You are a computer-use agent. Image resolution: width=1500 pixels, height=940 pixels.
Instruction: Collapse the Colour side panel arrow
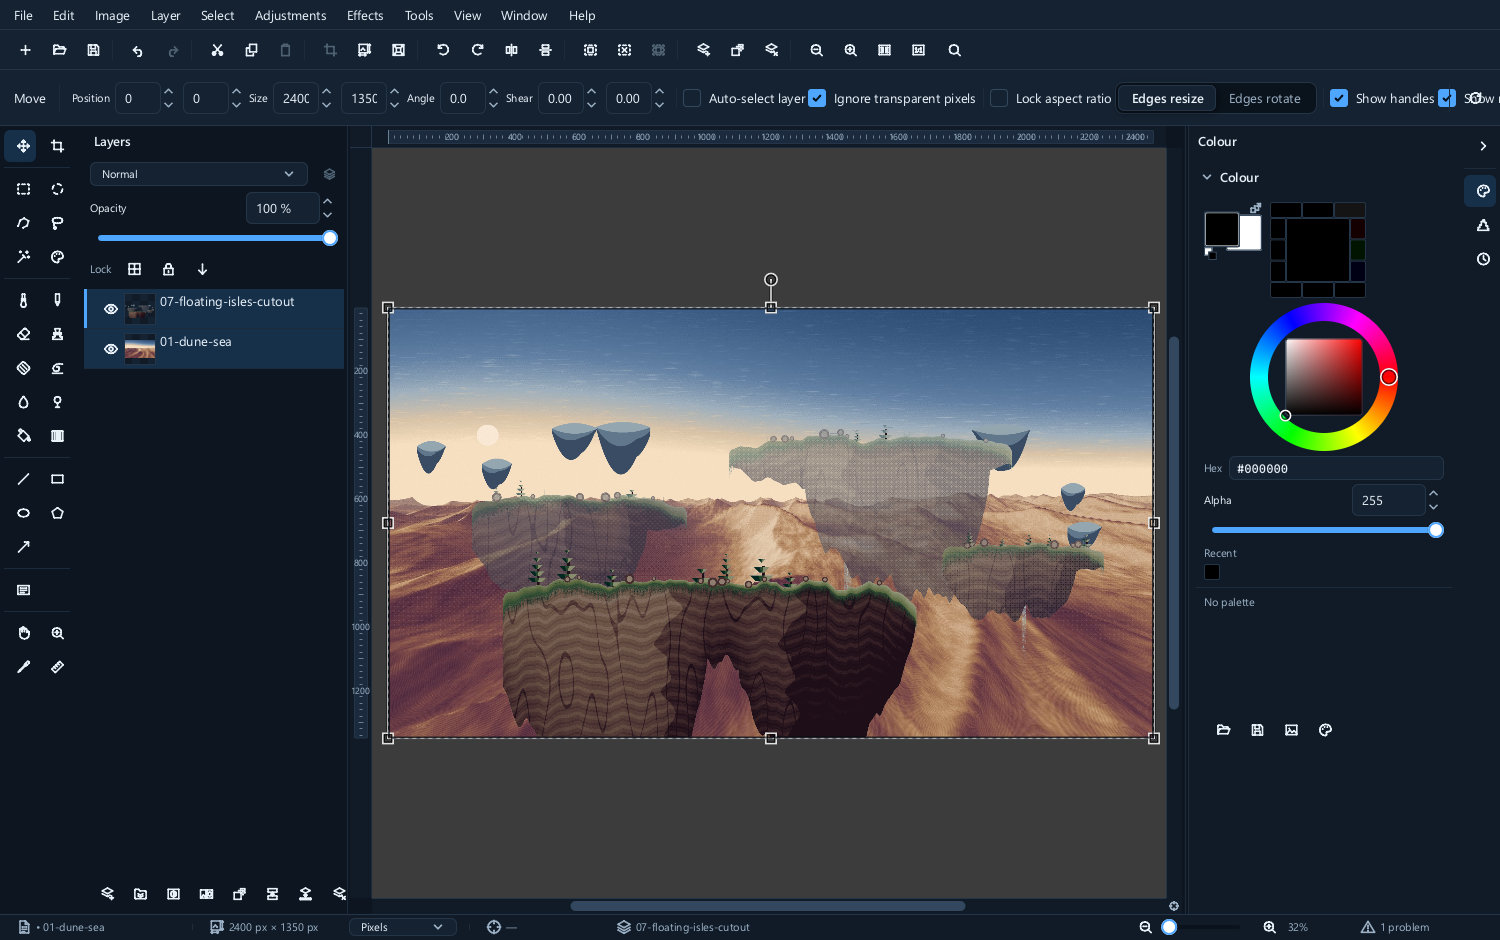(x=1482, y=146)
